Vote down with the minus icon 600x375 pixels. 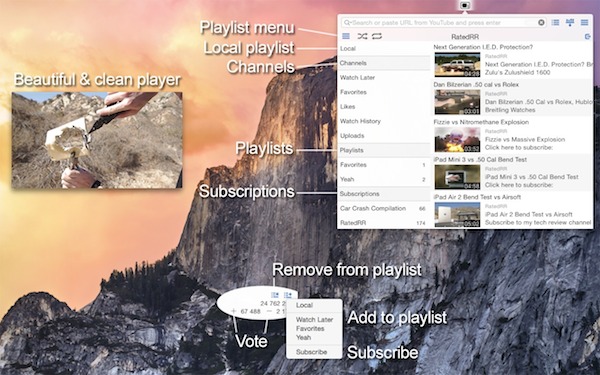269,311
